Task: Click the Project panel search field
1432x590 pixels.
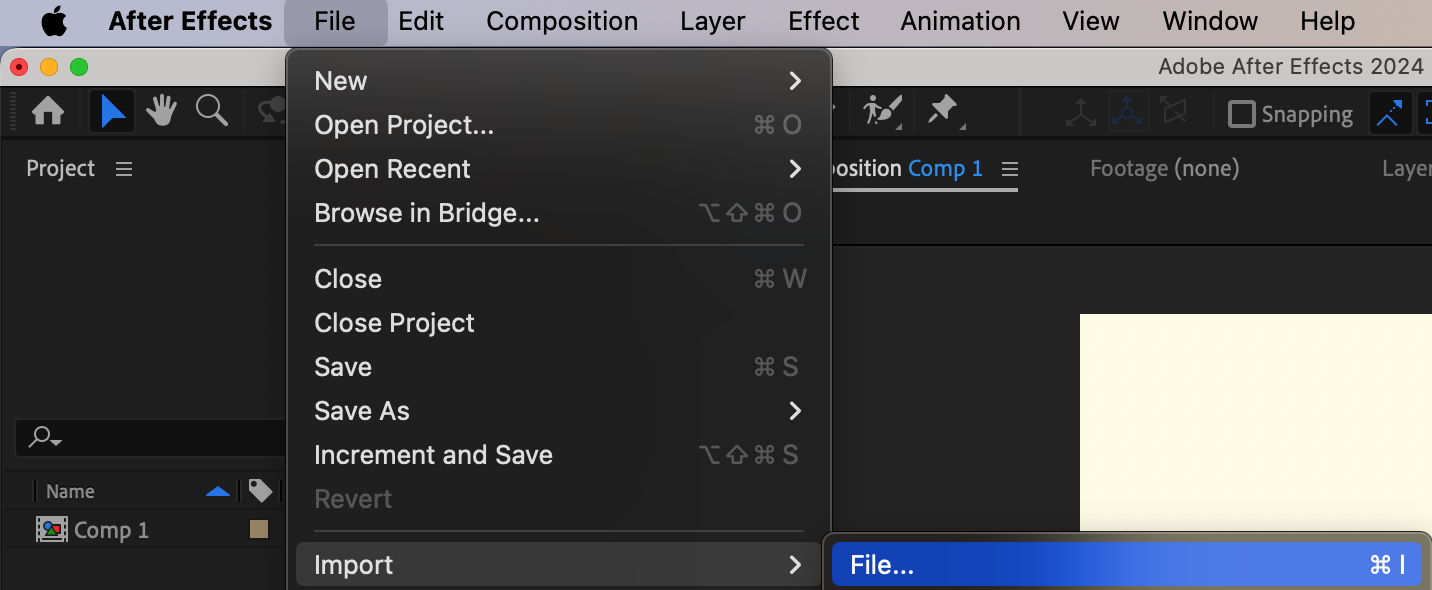Action: click(152, 438)
